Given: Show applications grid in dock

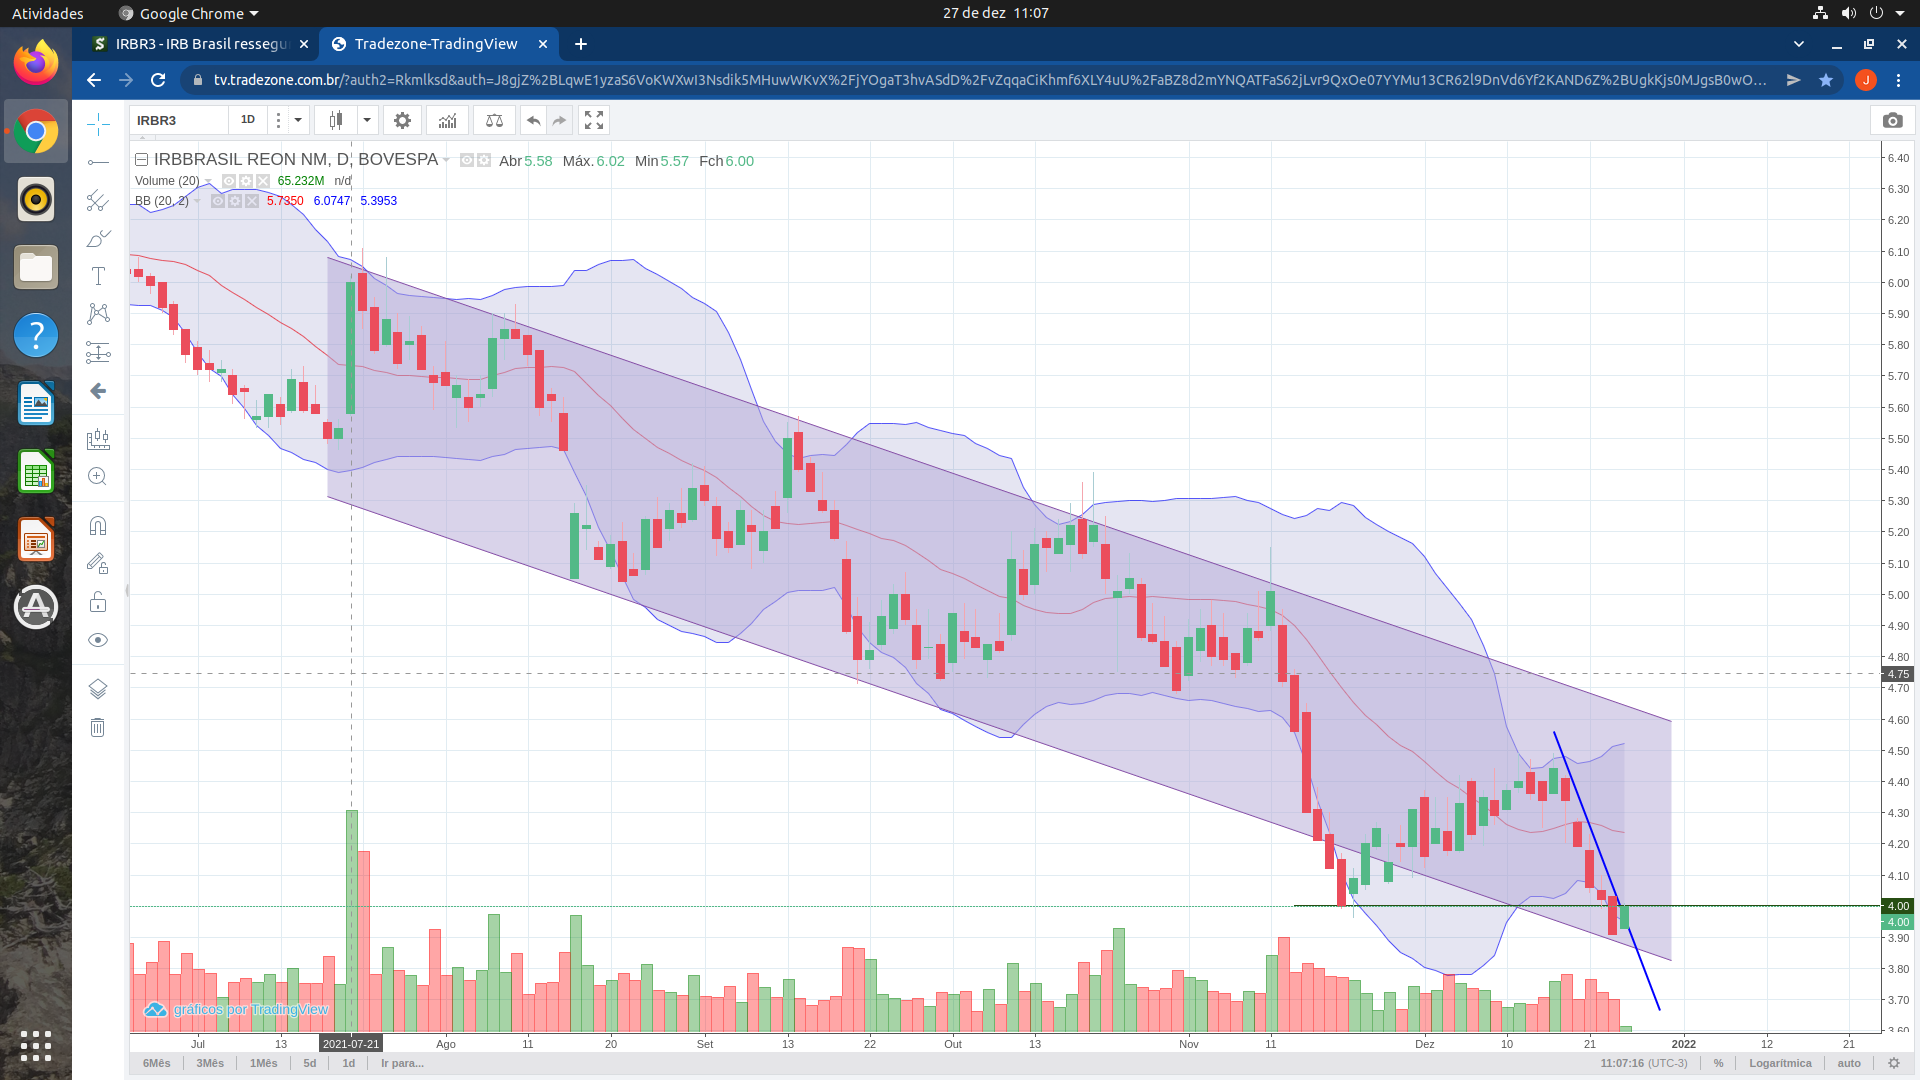Looking at the screenshot, I should (x=36, y=1046).
